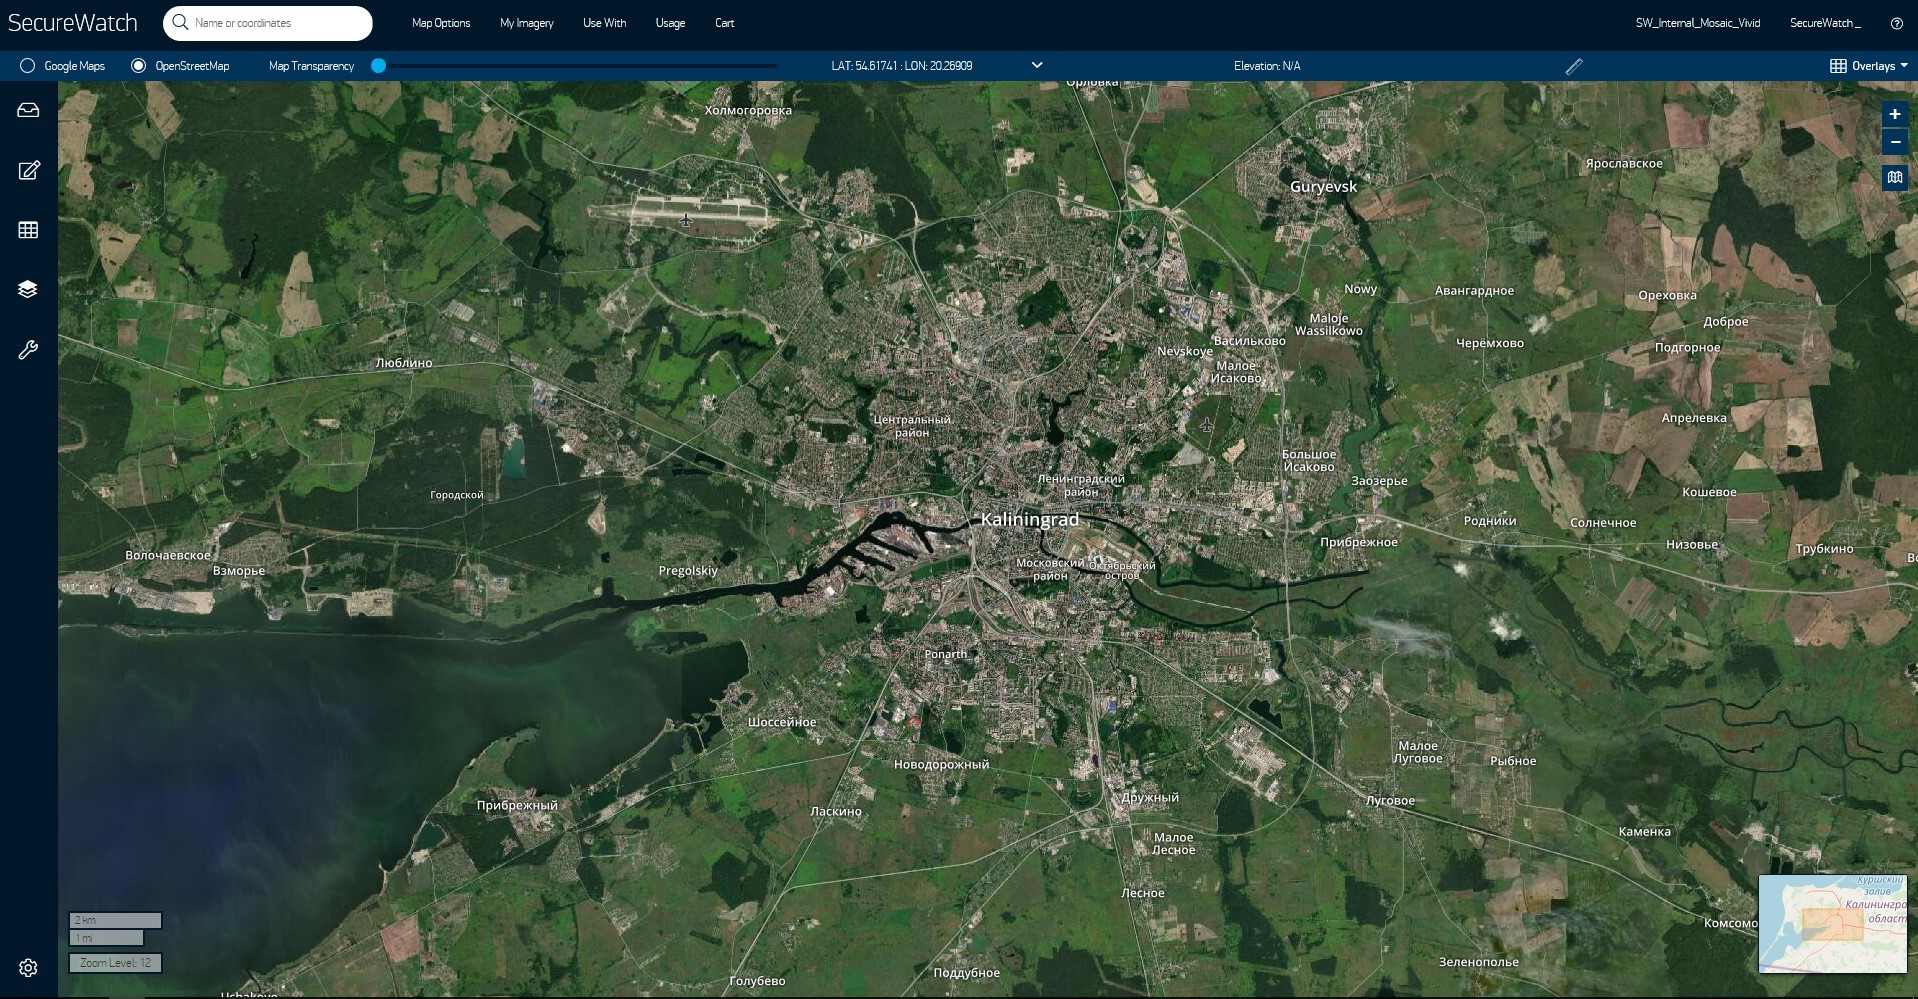Click the Nevskoye map label

[1185, 351]
